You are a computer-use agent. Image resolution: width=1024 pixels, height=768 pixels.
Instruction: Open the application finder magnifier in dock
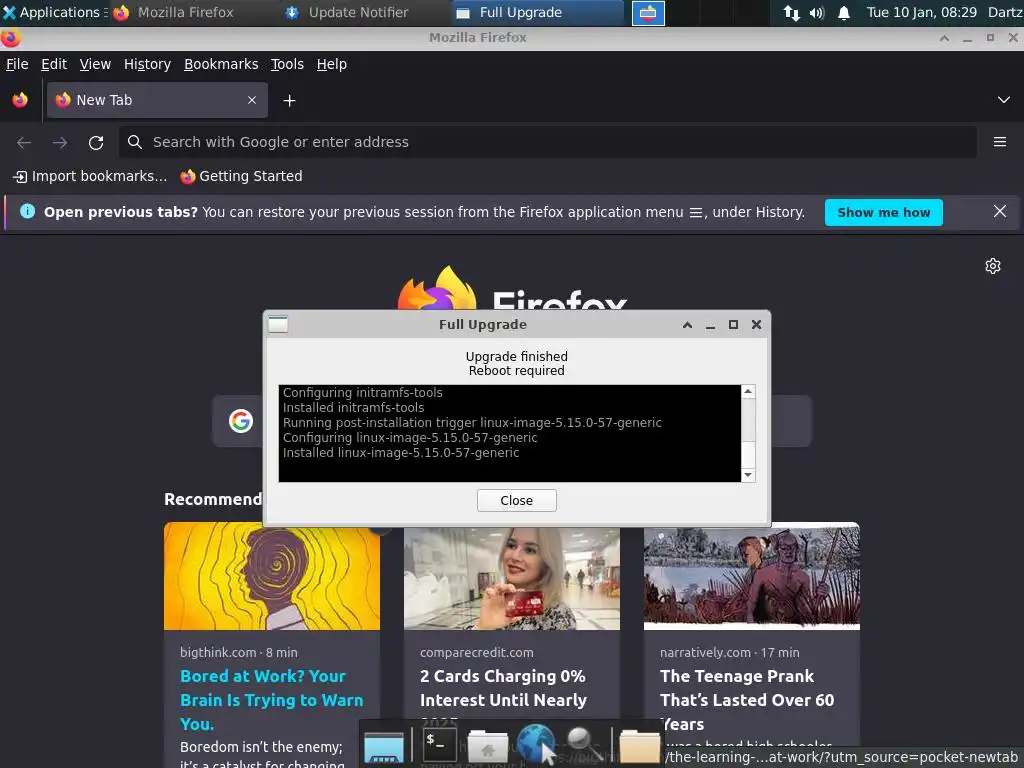click(x=584, y=744)
